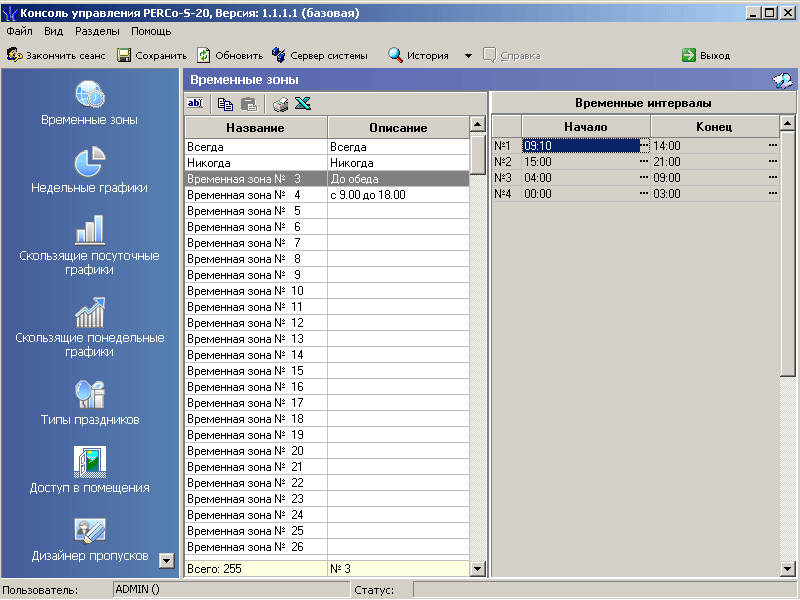Open Скользящие посуточные графики section
The image size is (800, 600).
(x=89, y=245)
